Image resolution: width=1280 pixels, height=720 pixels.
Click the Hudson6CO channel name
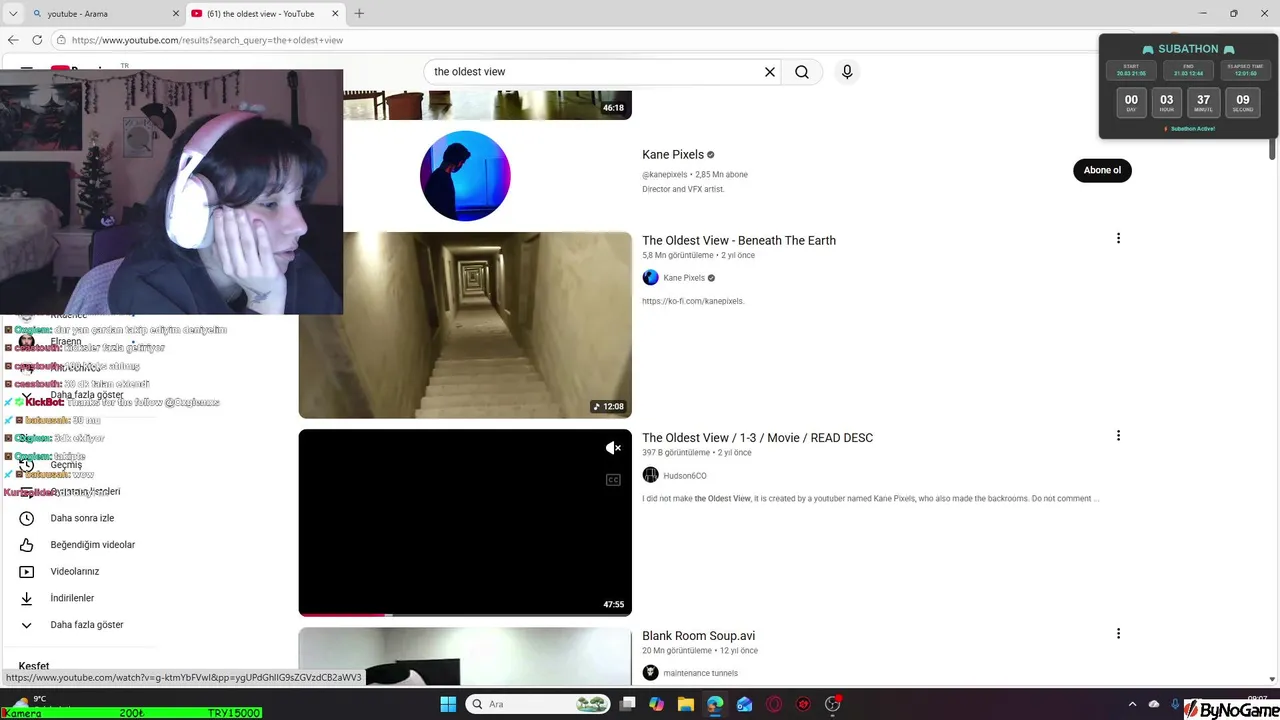pyautogui.click(x=685, y=476)
